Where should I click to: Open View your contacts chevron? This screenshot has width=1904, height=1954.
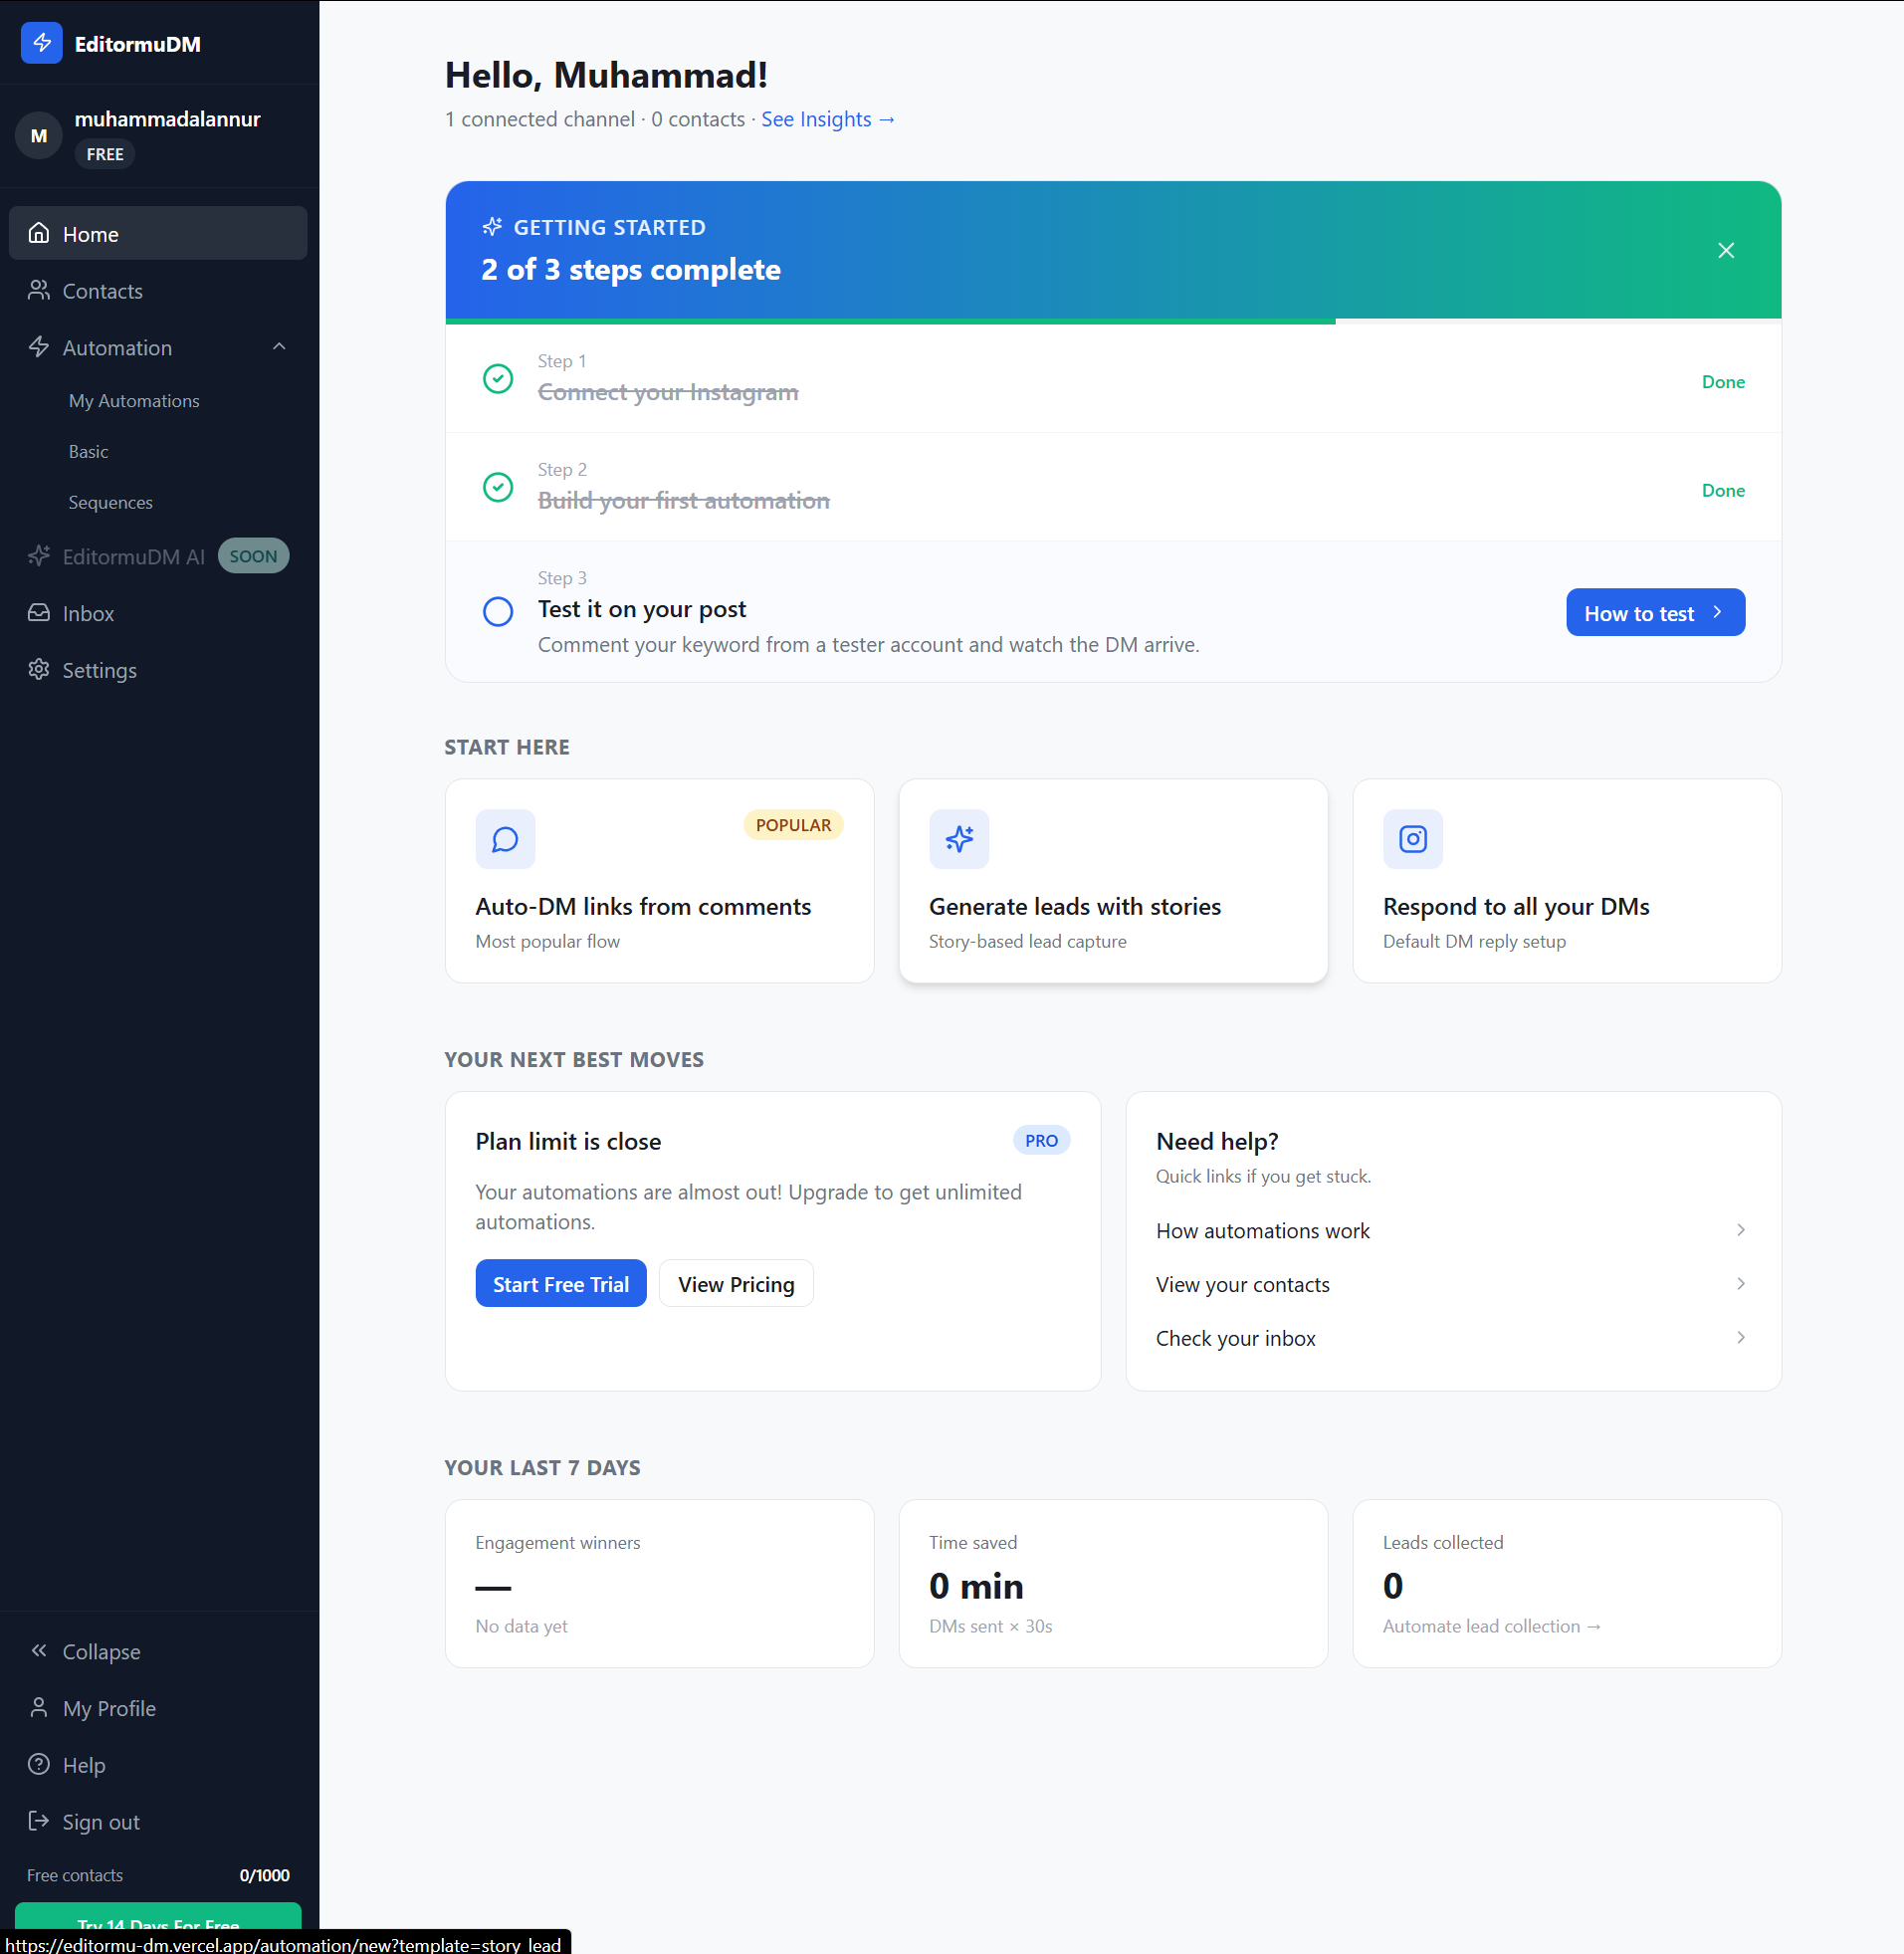[x=1741, y=1284]
